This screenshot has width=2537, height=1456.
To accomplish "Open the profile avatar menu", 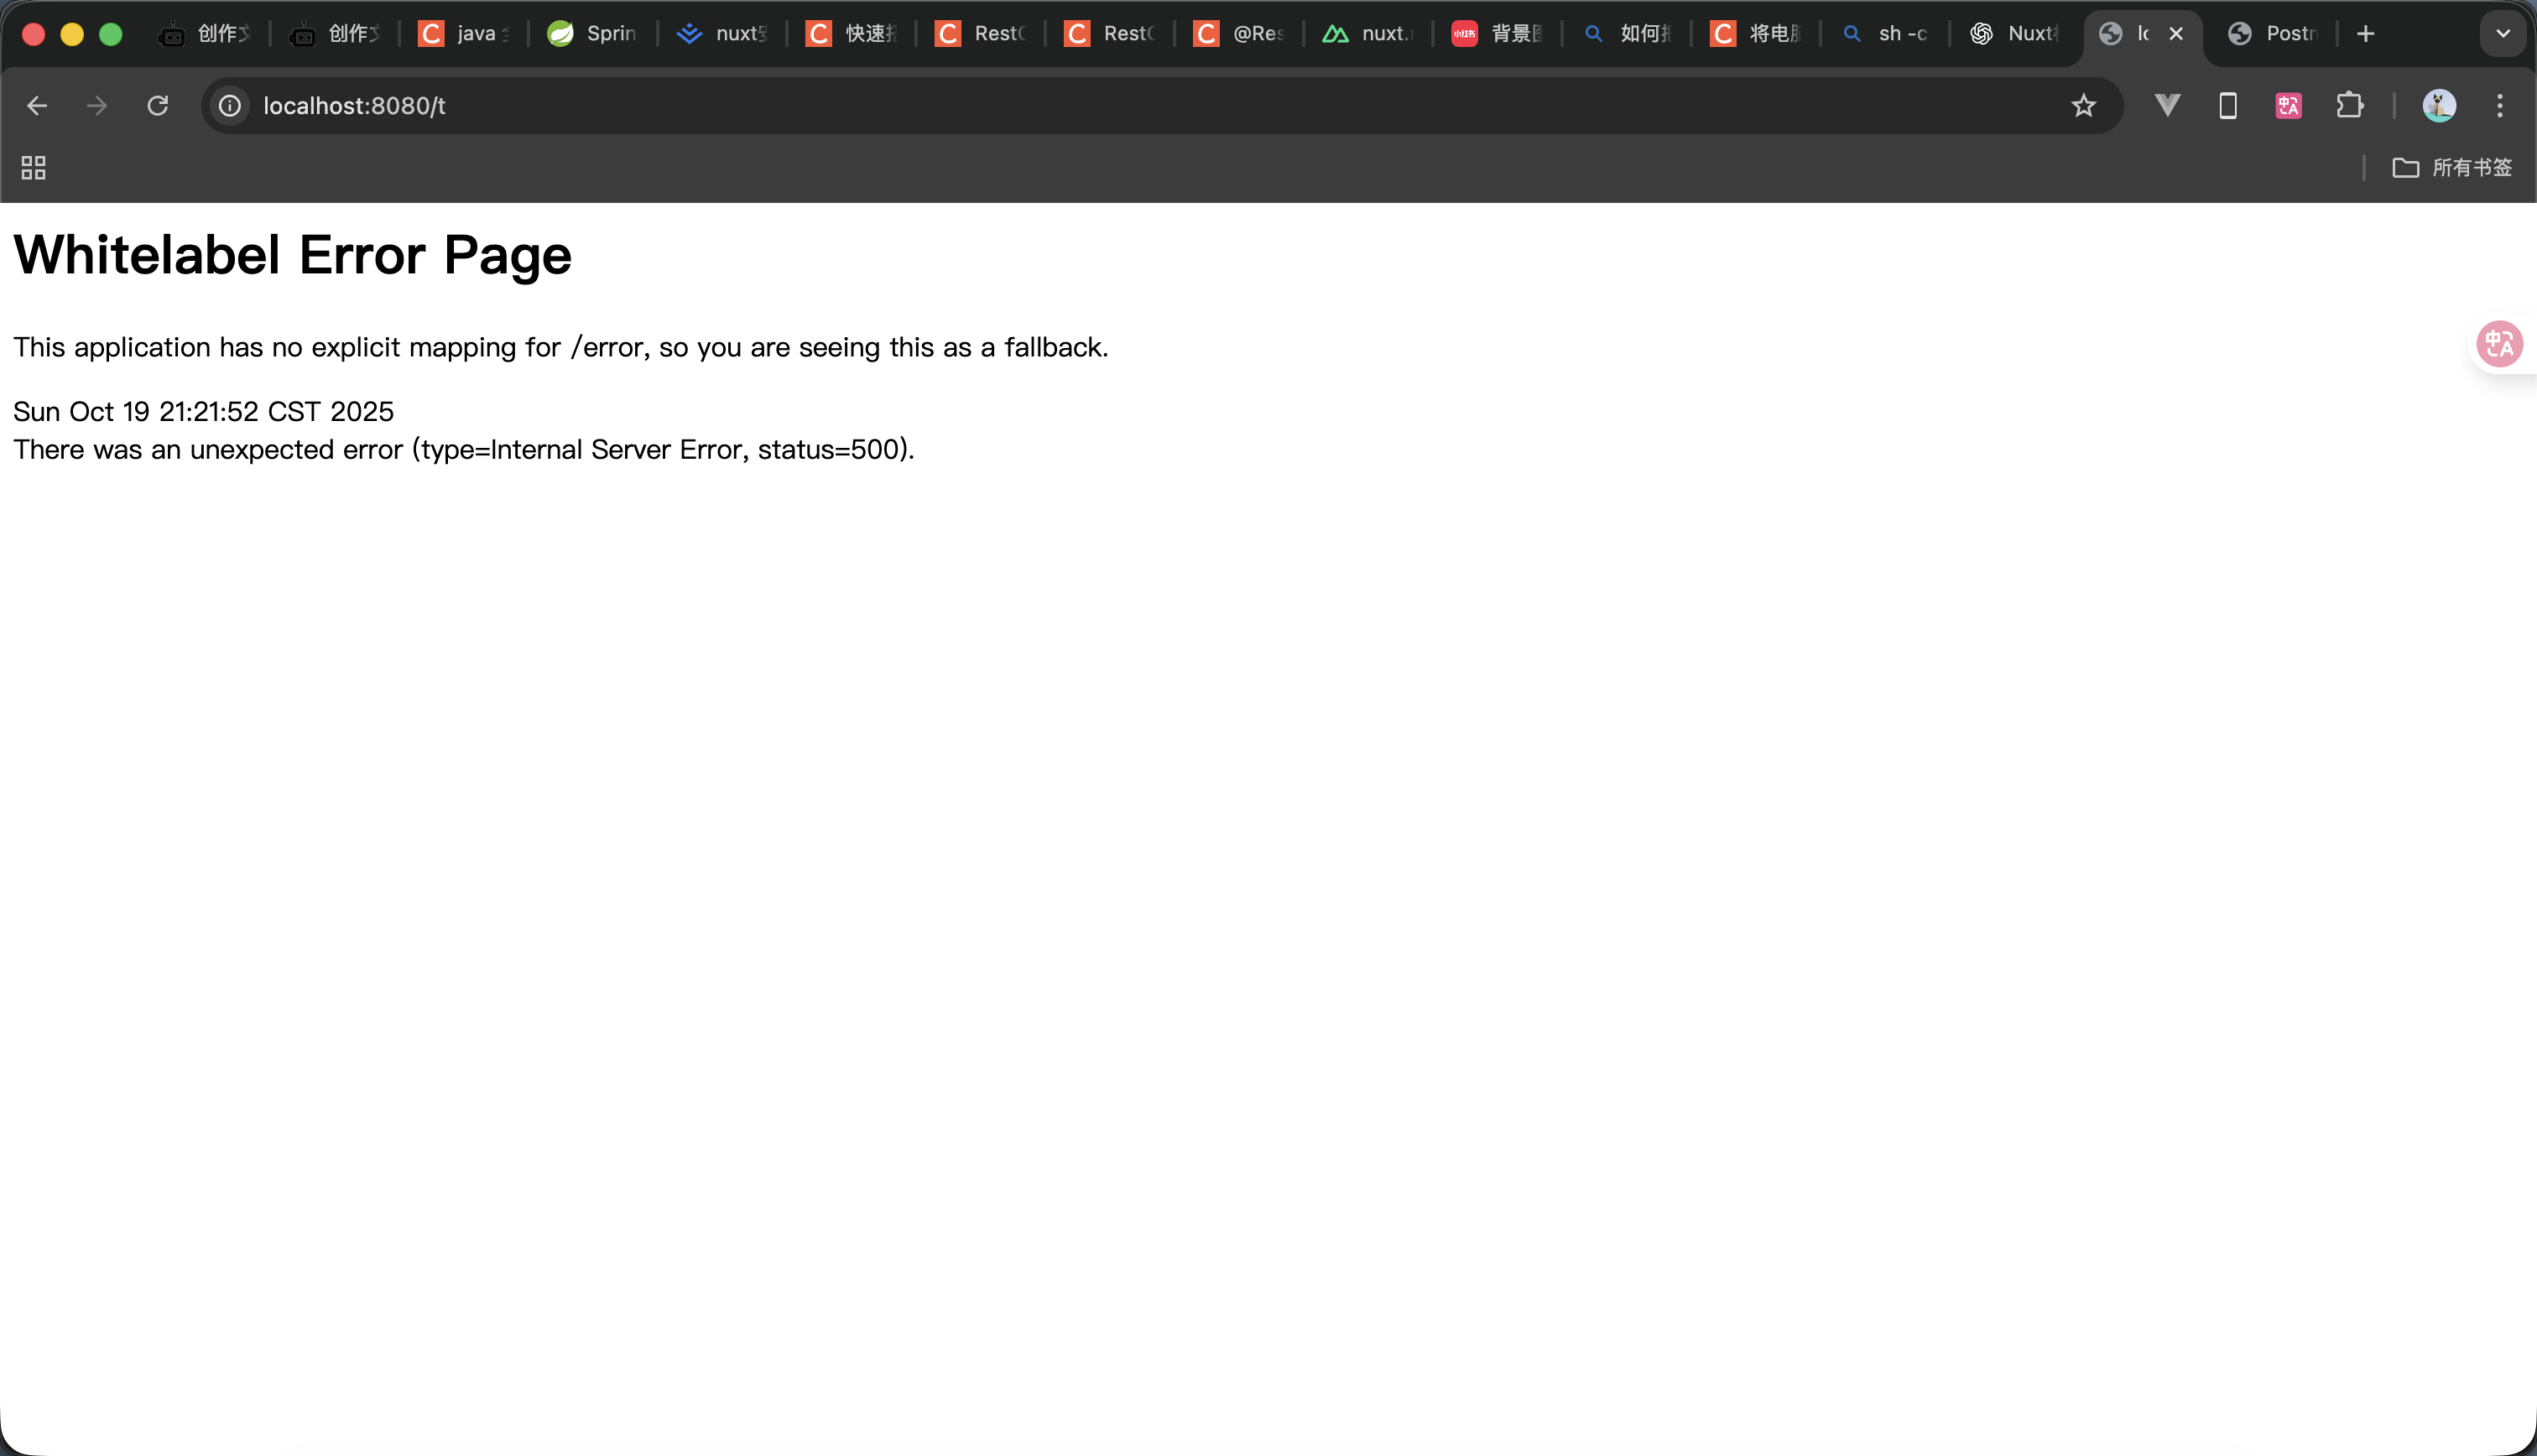I will tap(2439, 106).
